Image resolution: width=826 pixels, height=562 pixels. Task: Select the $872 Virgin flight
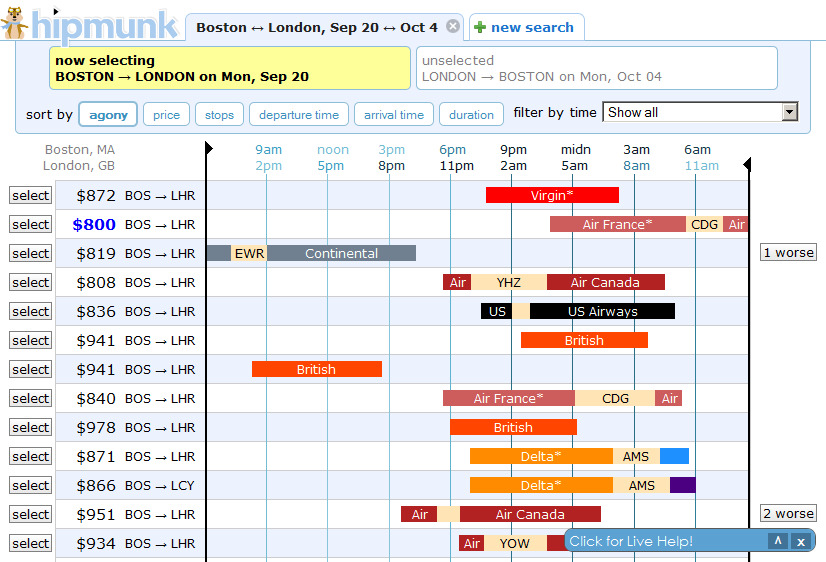click(x=31, y=196)
